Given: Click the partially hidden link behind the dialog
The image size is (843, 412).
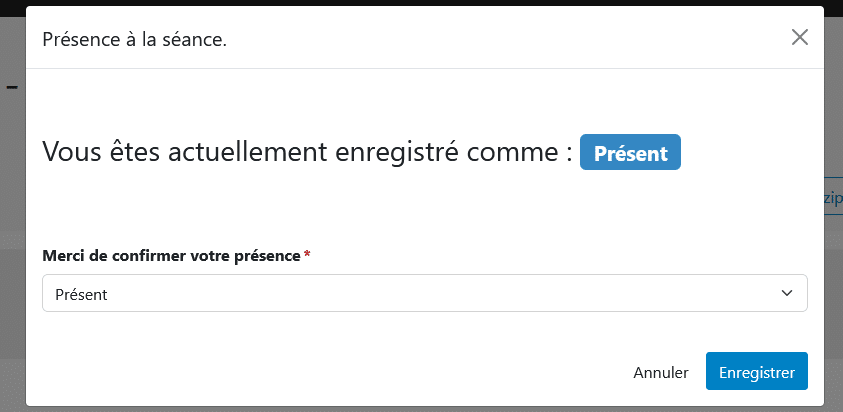Looking at the screenshot, I should click(x=833, y=198).
